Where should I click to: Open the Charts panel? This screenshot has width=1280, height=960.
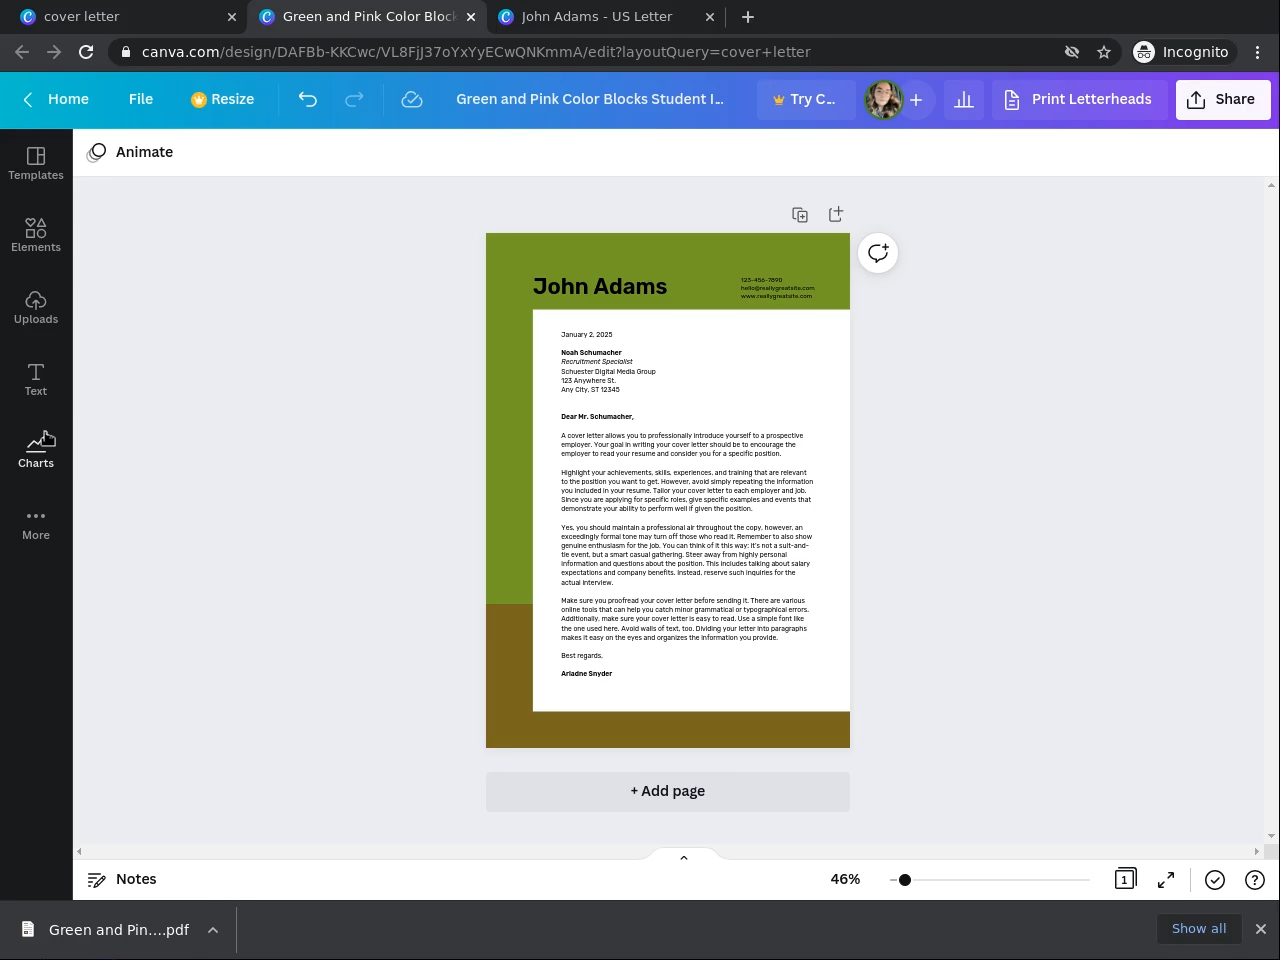click(36, 451)
